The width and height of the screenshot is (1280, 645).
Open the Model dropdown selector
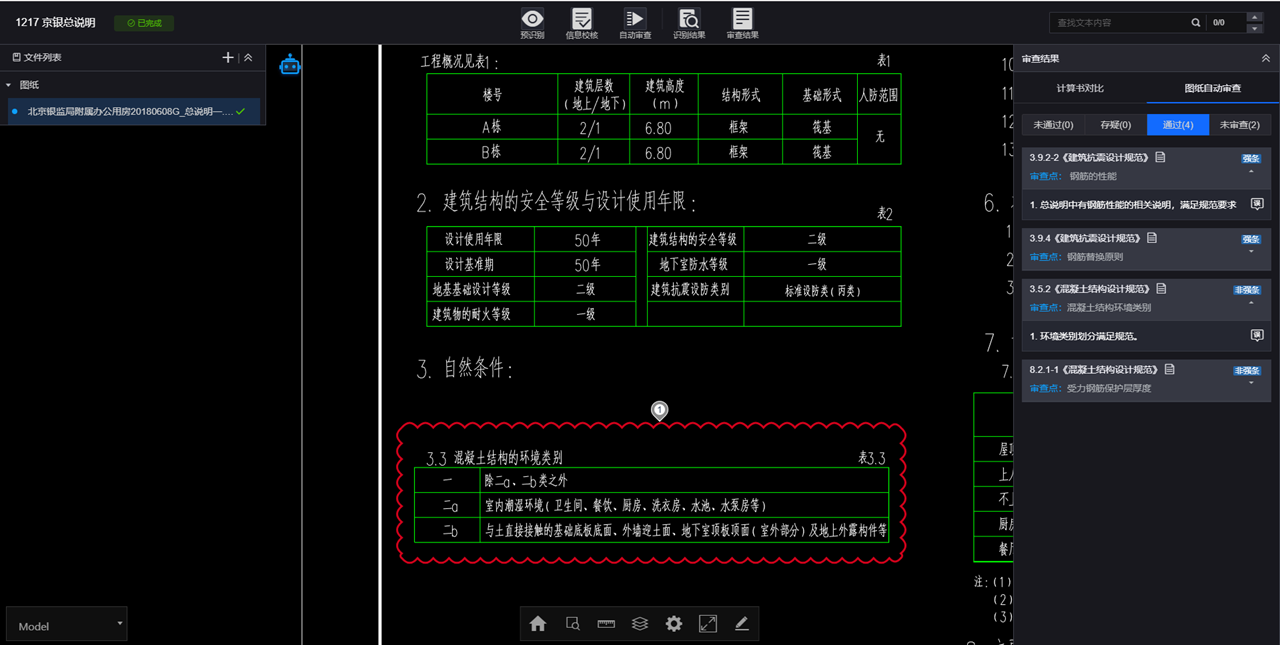[66, 625]
